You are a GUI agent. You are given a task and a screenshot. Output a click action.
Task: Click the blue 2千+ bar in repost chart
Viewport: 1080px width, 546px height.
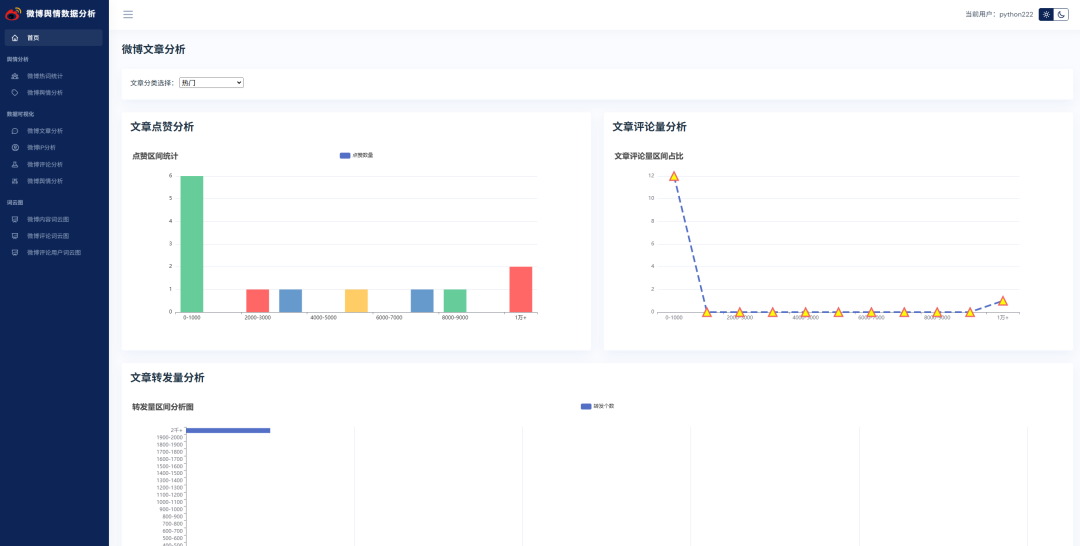228,430
